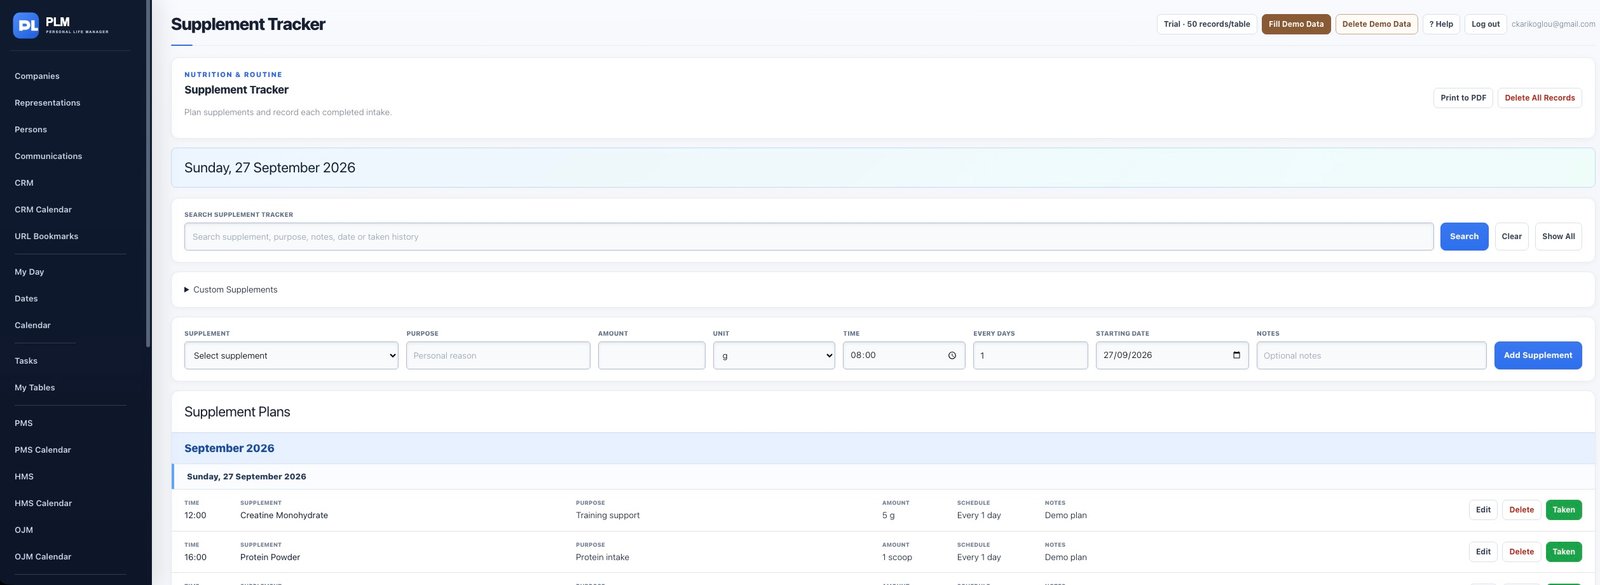Delete the Creatine Monohydrate plan
Screen dimensions: 1600x585
[x=1521, y=510]
